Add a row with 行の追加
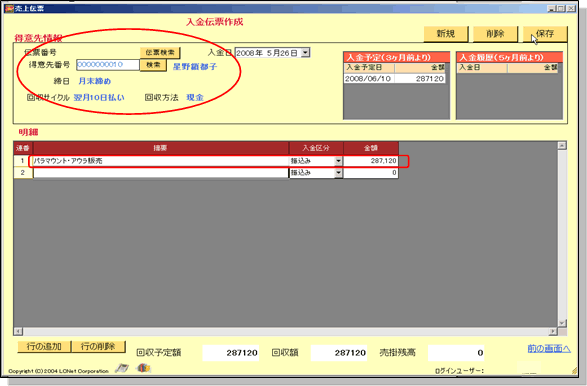 44,347
